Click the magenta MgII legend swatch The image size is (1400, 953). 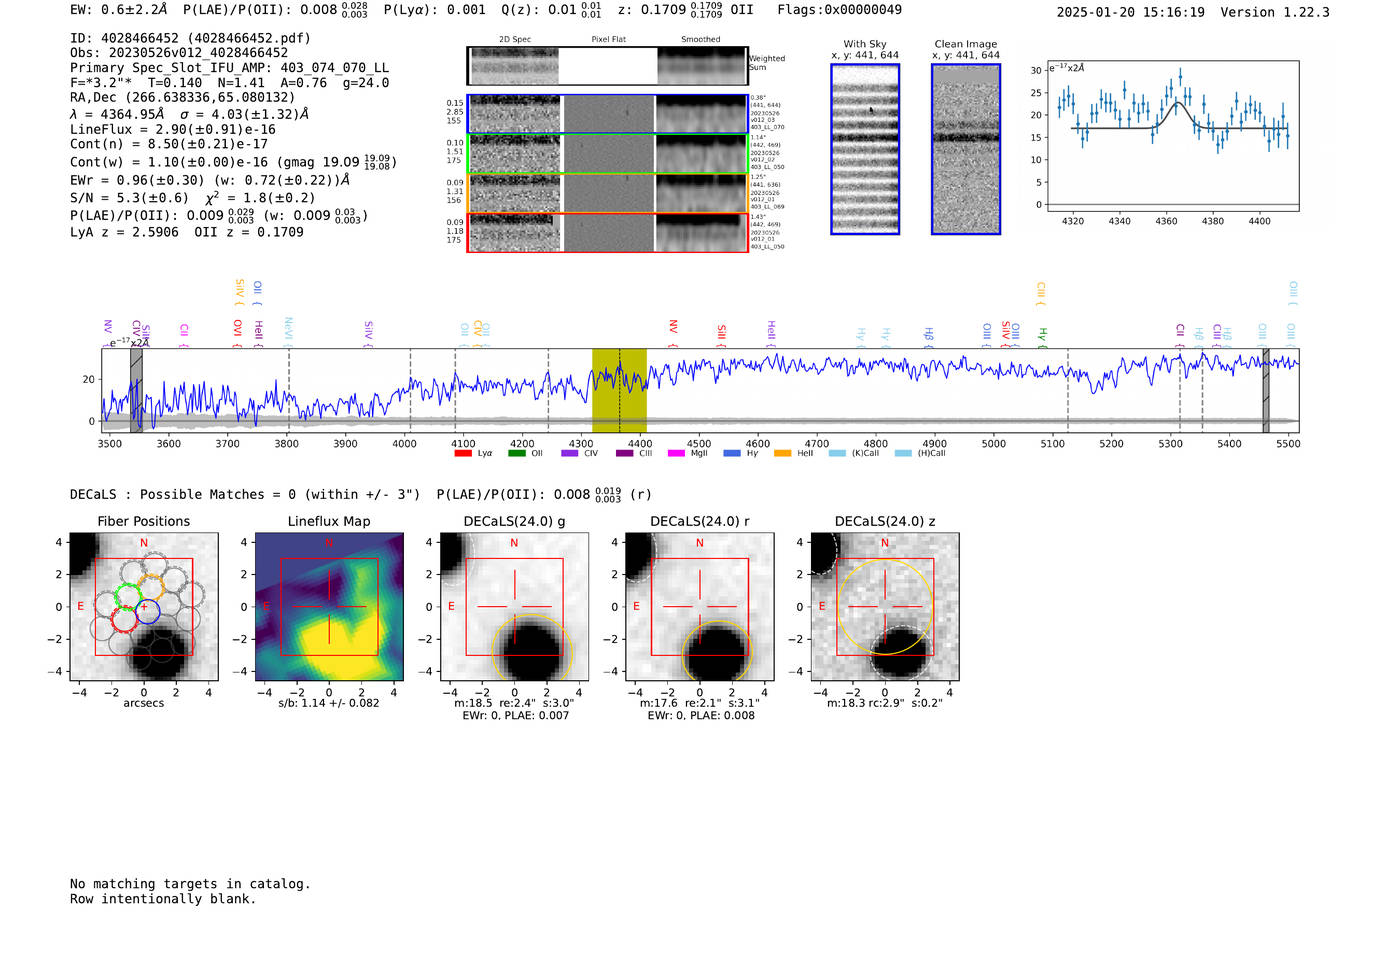[677, 454]
